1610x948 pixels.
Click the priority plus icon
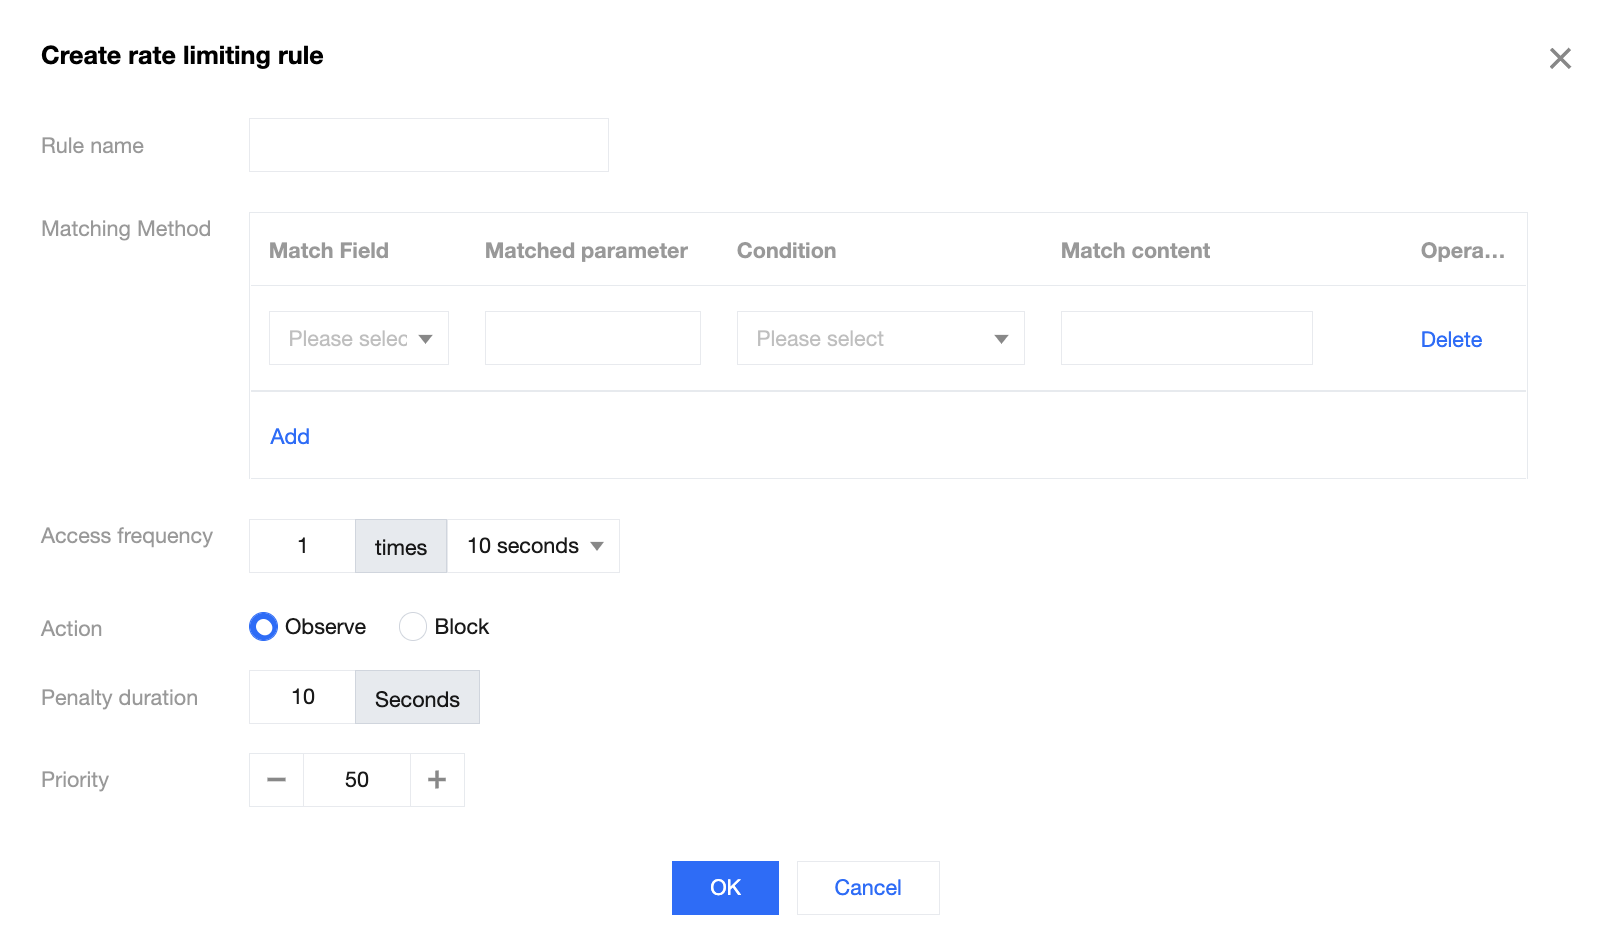point(437,780)
